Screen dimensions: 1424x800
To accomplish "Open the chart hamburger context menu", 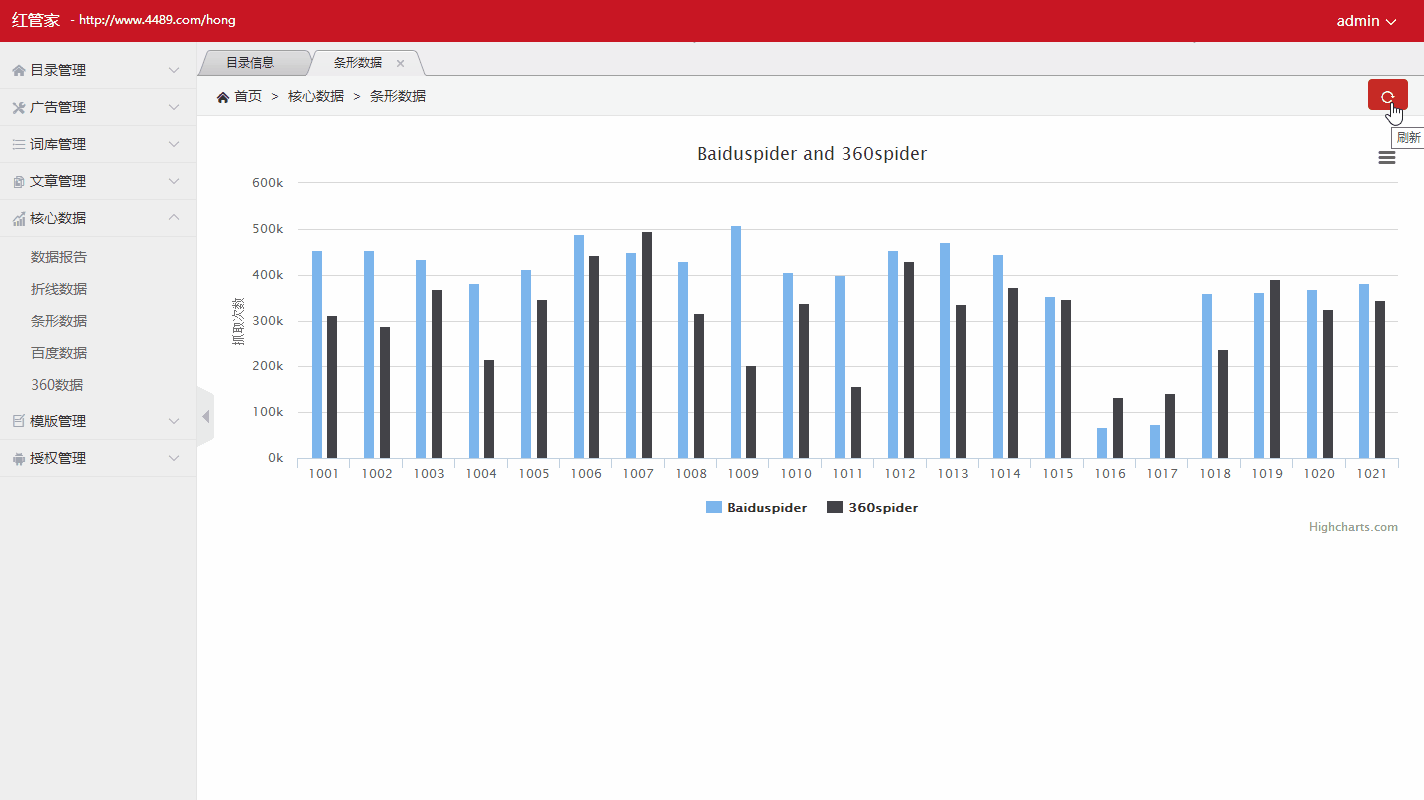I will [1386, 157].
